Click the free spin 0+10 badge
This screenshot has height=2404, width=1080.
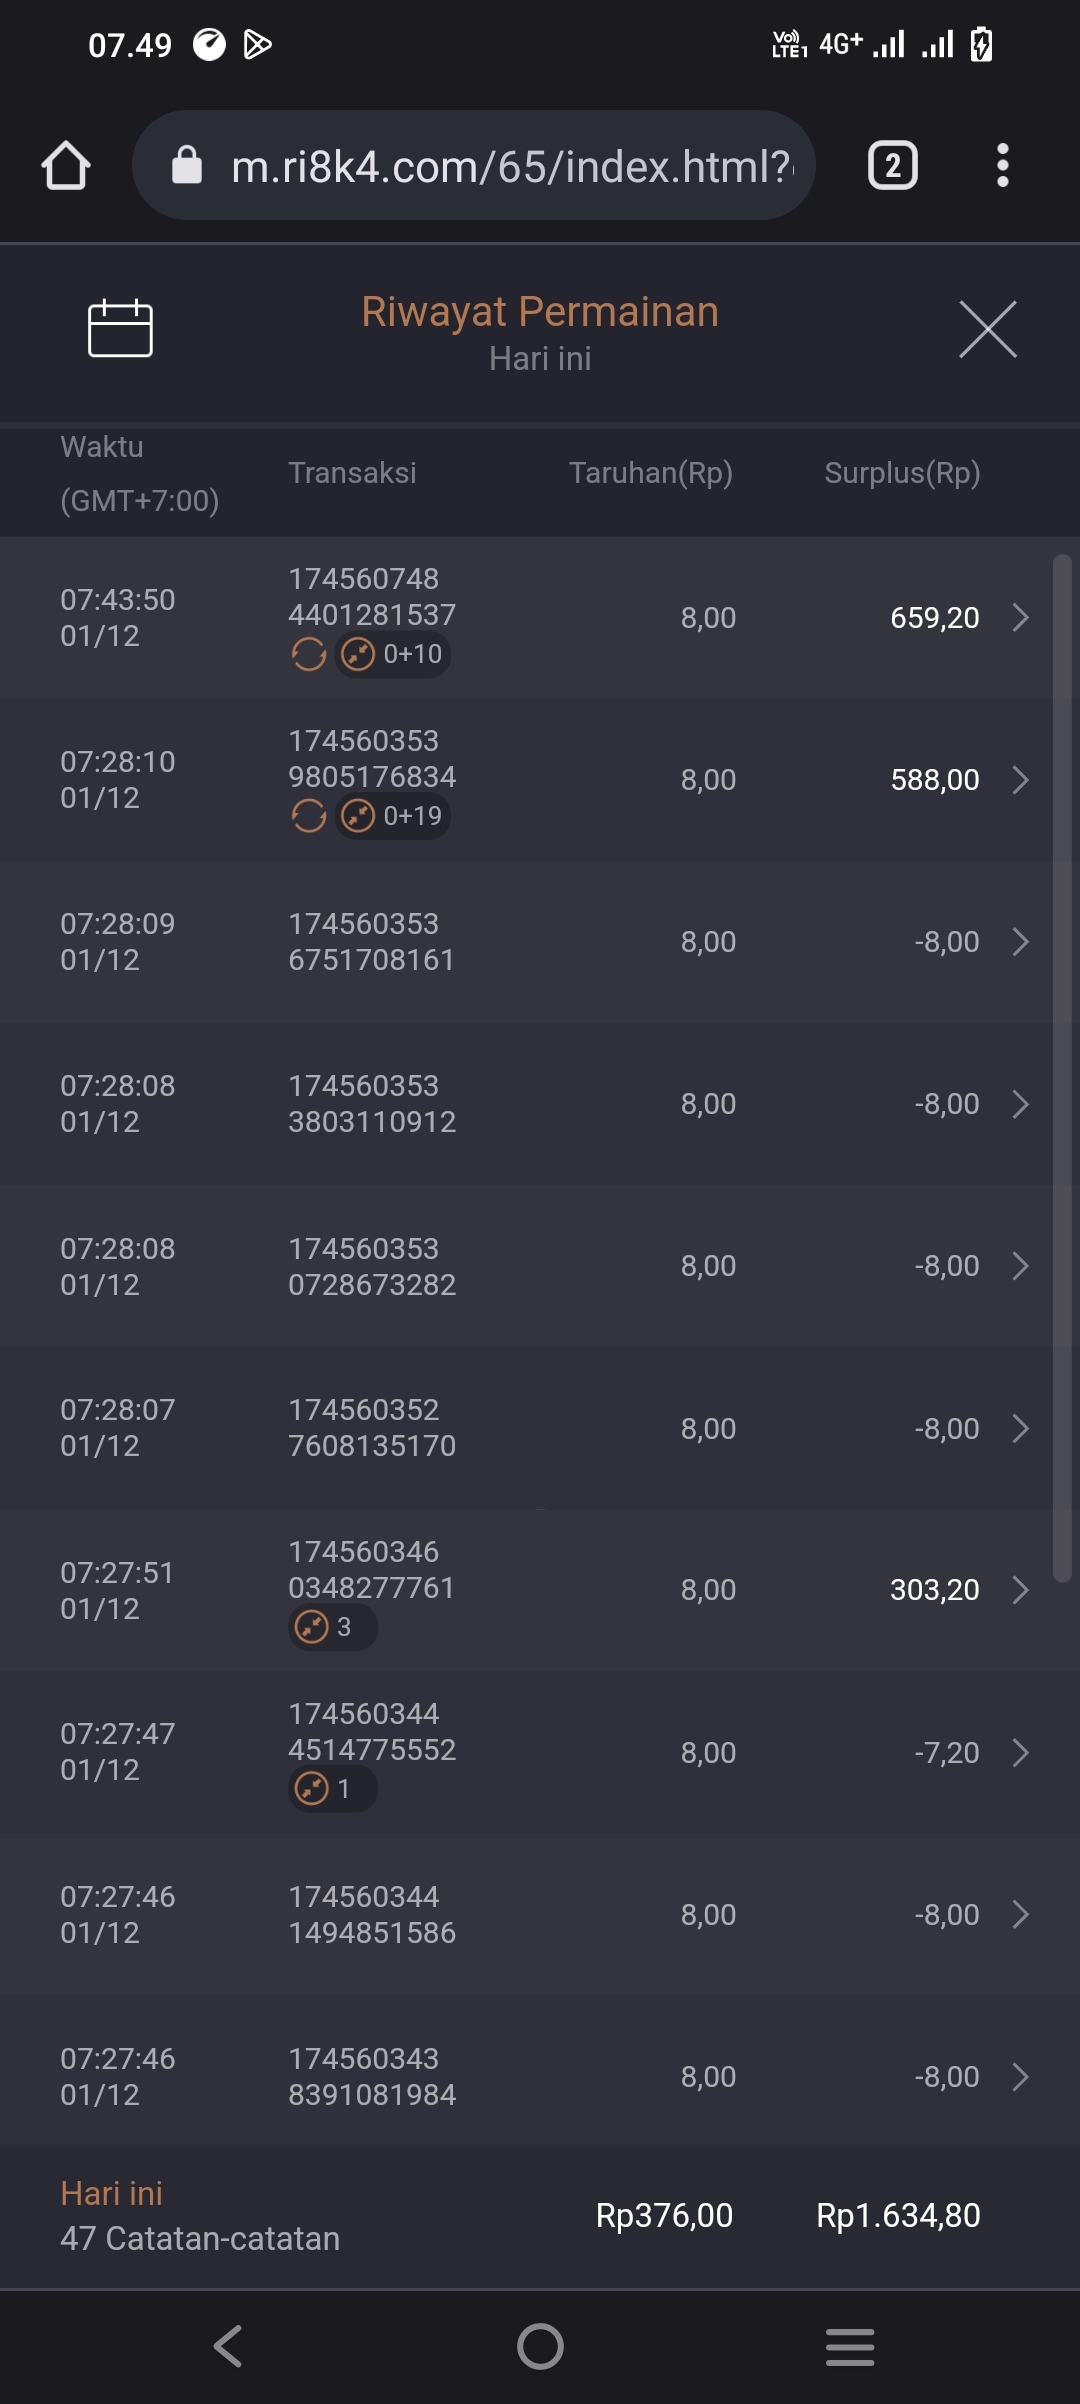tap(392, 655)
